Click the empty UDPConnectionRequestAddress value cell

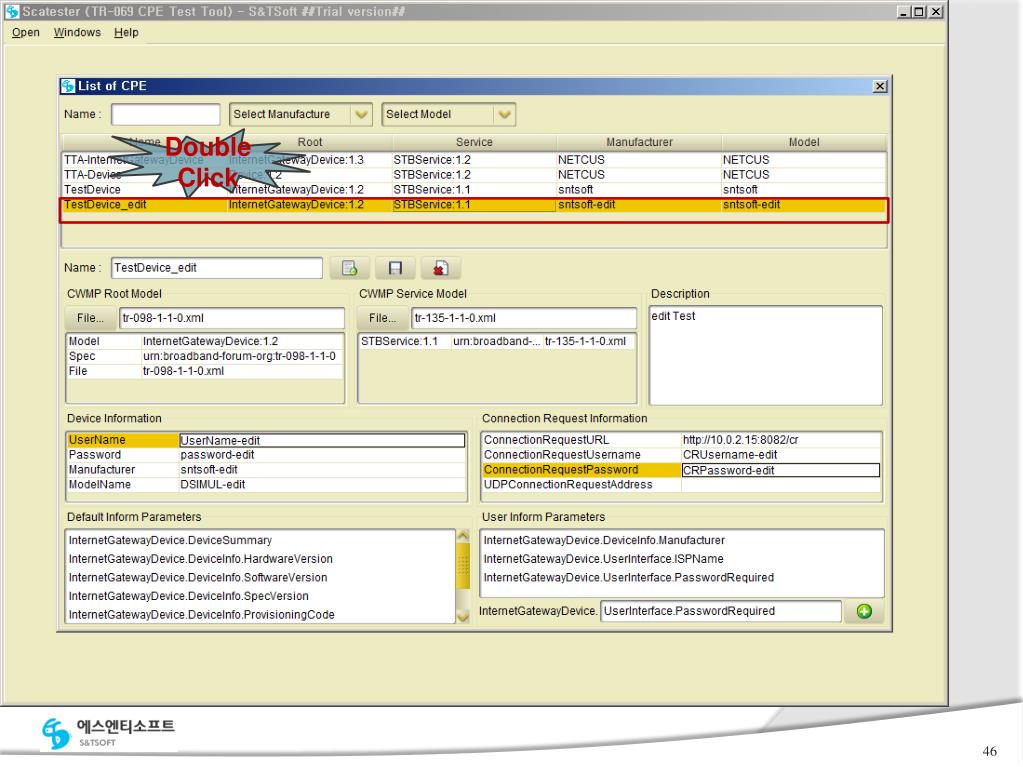click(781, 485)
